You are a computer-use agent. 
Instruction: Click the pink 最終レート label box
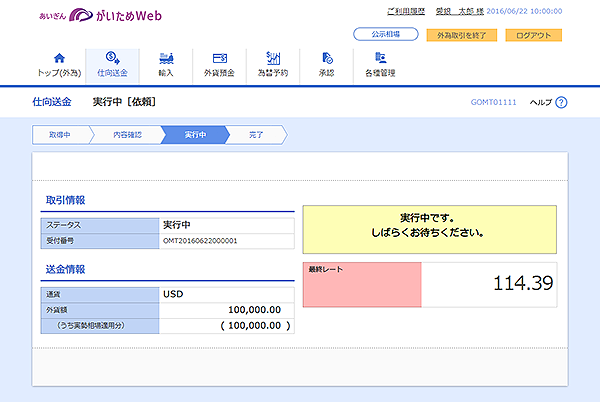pos(362,285)
